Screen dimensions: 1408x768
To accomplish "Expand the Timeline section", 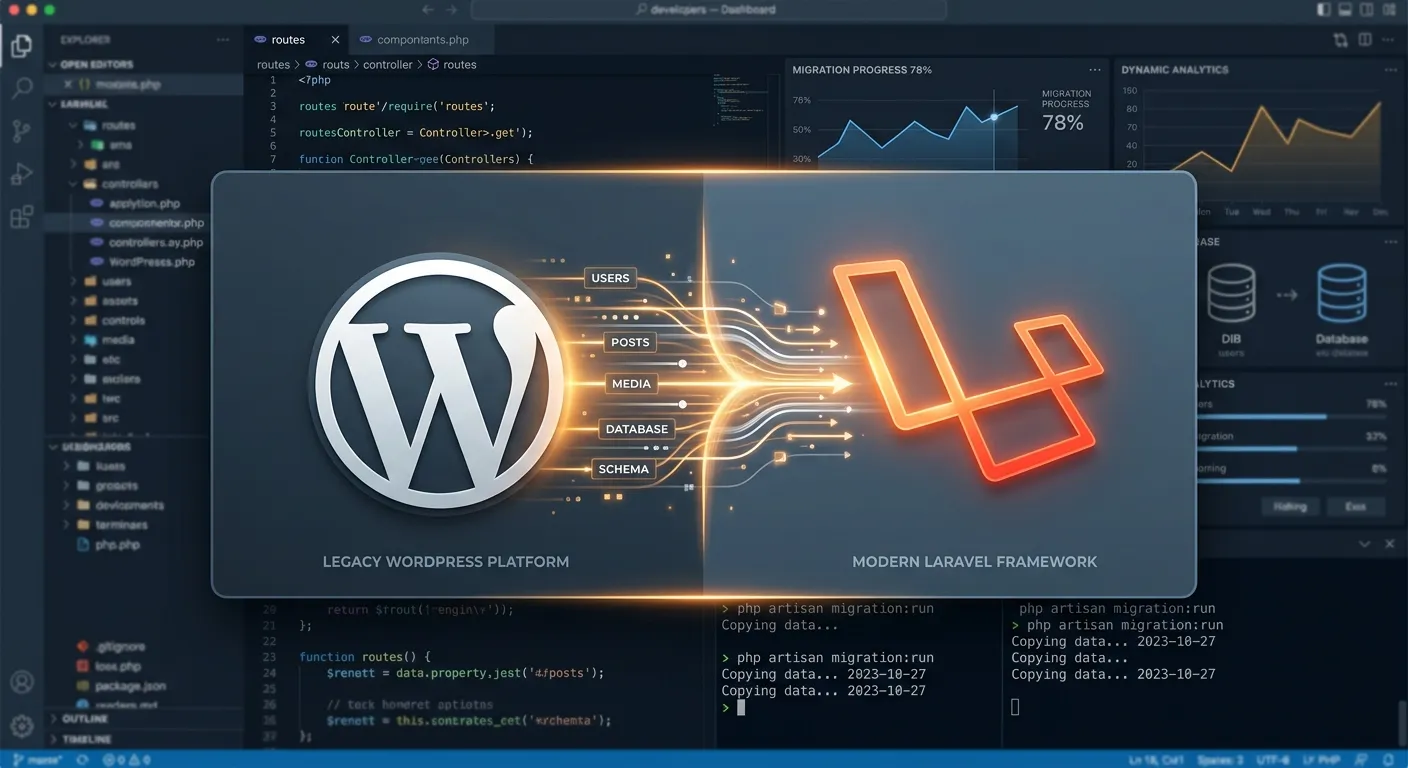I will click(54, 739).
